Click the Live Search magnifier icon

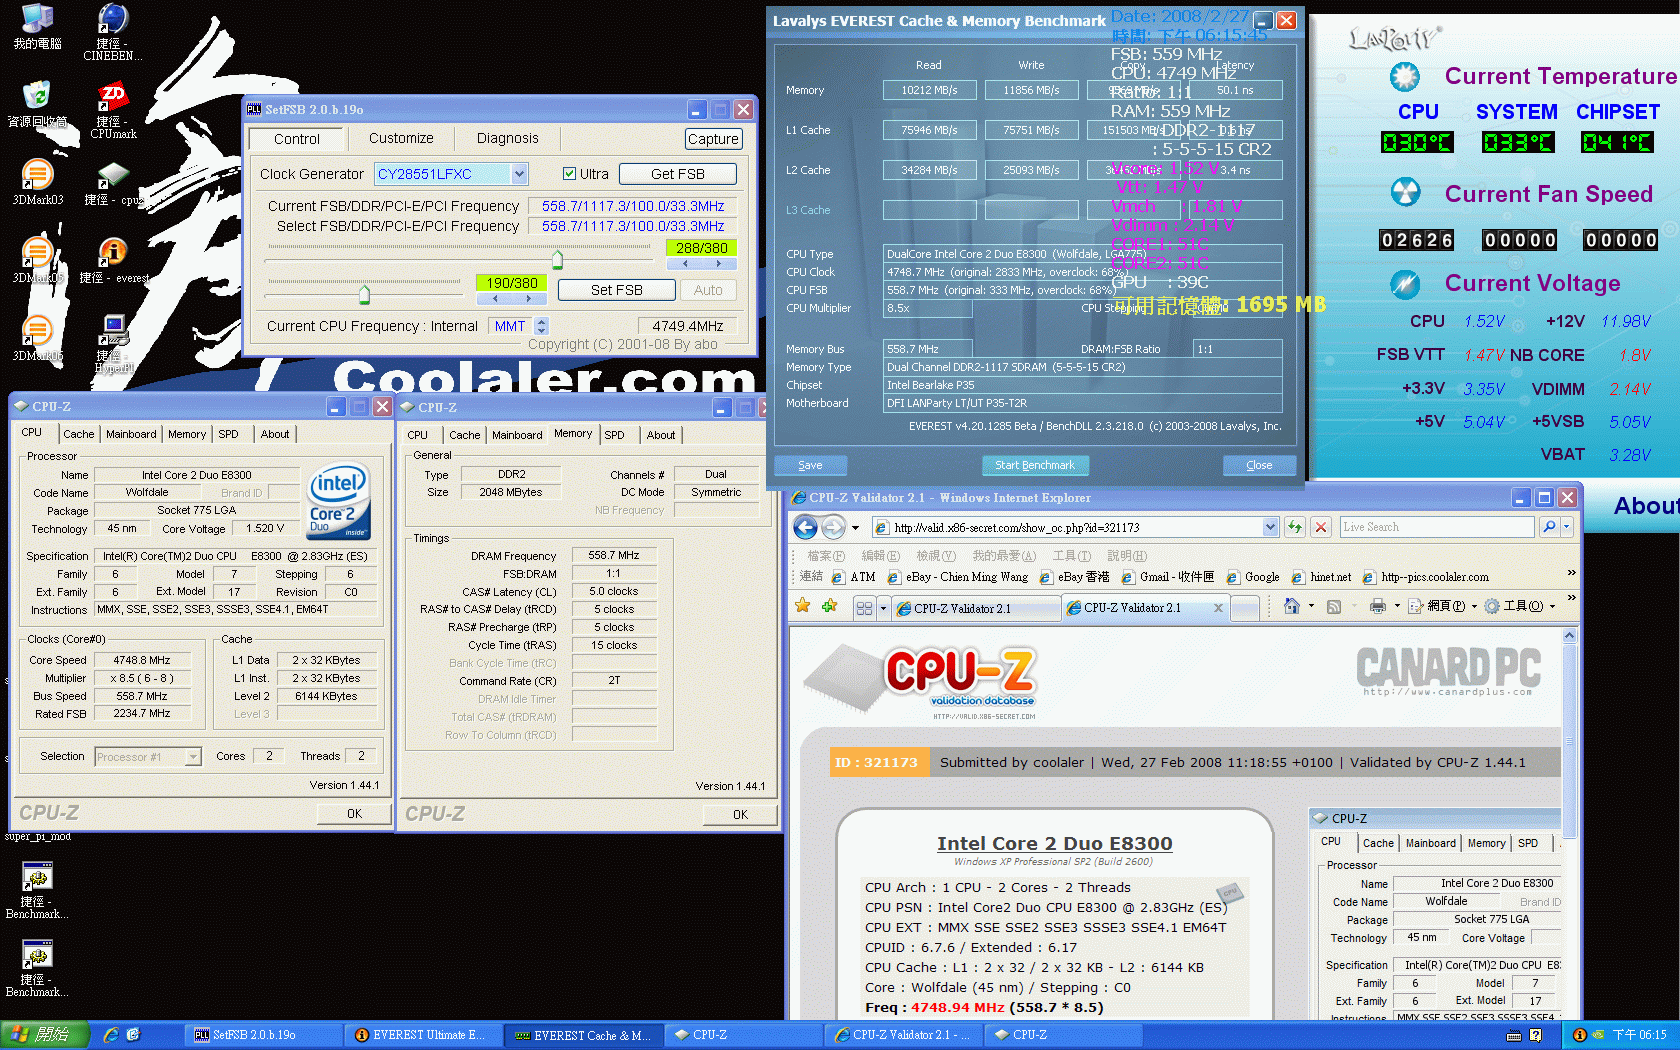(x=1549, y=527)
